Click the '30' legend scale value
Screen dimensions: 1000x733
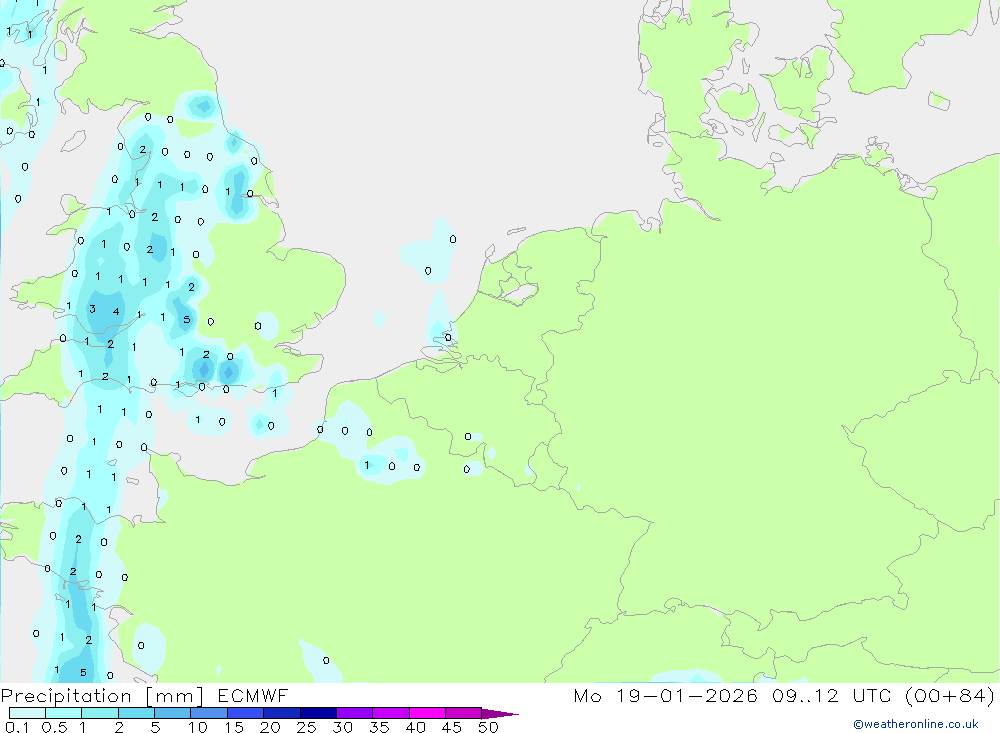coord(342,727)
